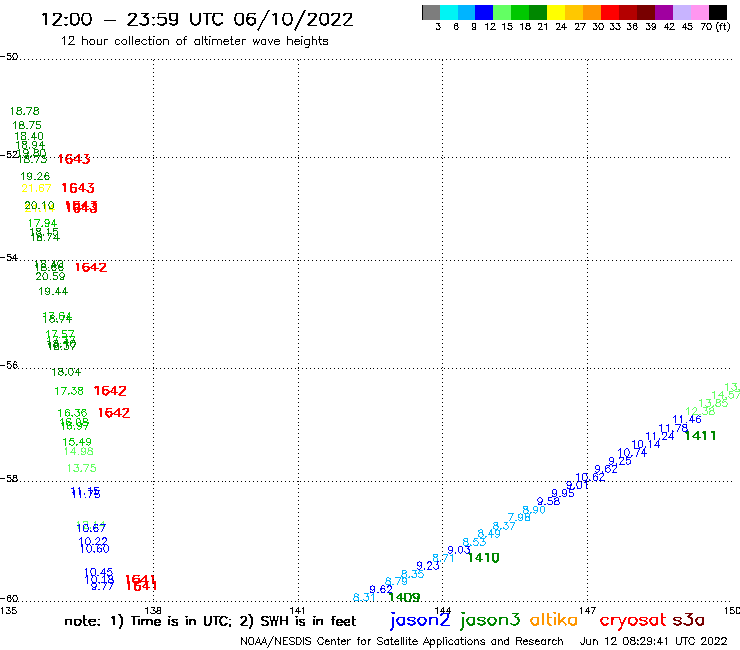The image size is (740, 650).
Task: Click the 'cryosat' satellite legend label
Action: [633, 621]
